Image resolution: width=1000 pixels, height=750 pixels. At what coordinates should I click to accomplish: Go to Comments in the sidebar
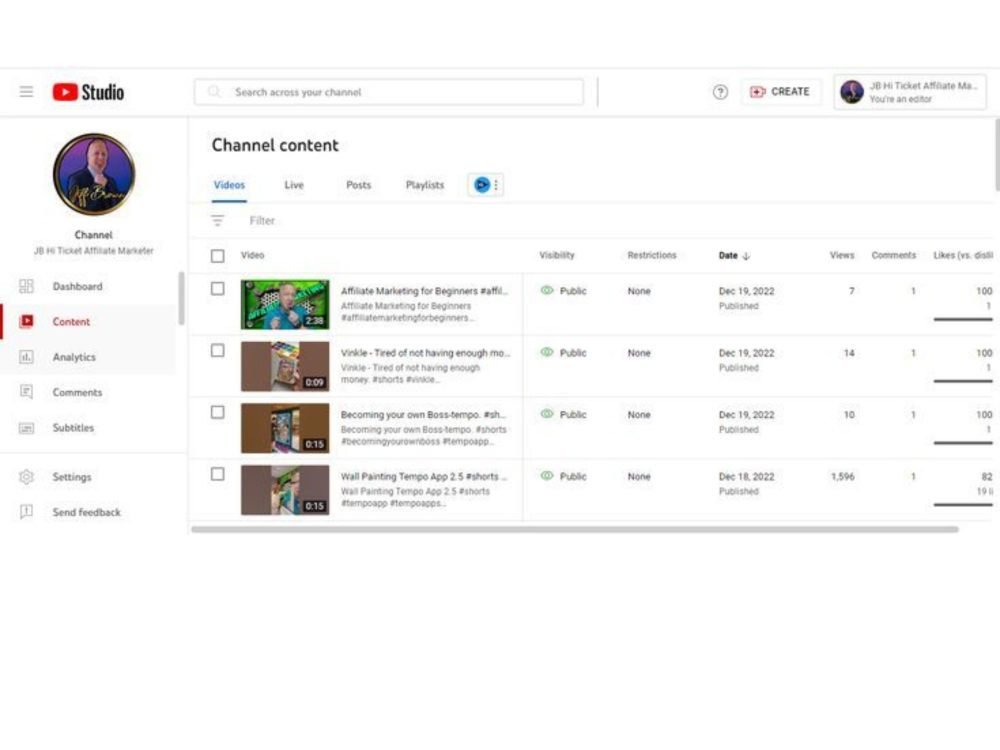[x=87, y=392]
